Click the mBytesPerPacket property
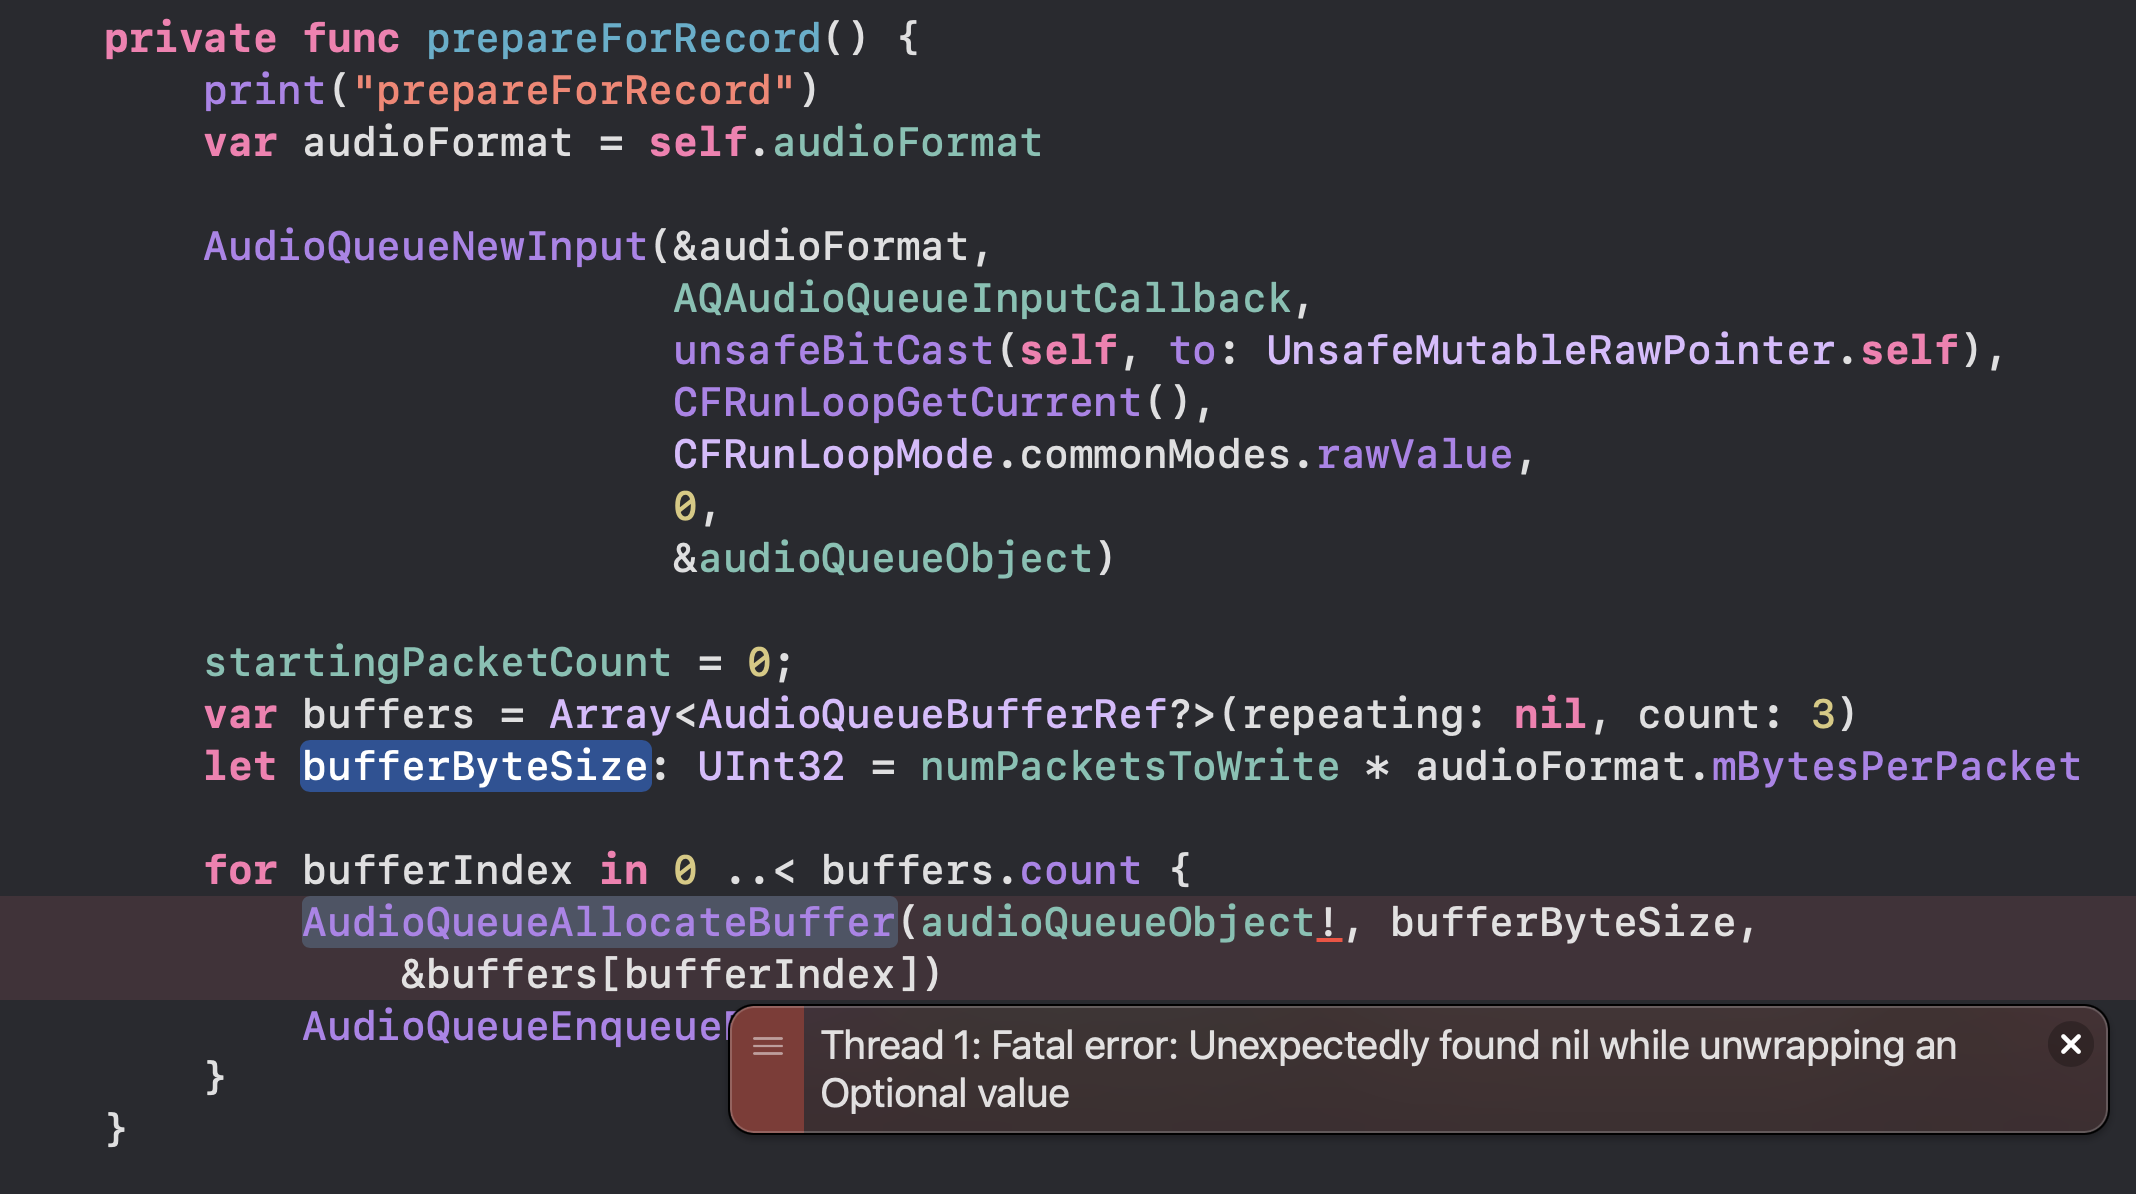 [1896, 766]
